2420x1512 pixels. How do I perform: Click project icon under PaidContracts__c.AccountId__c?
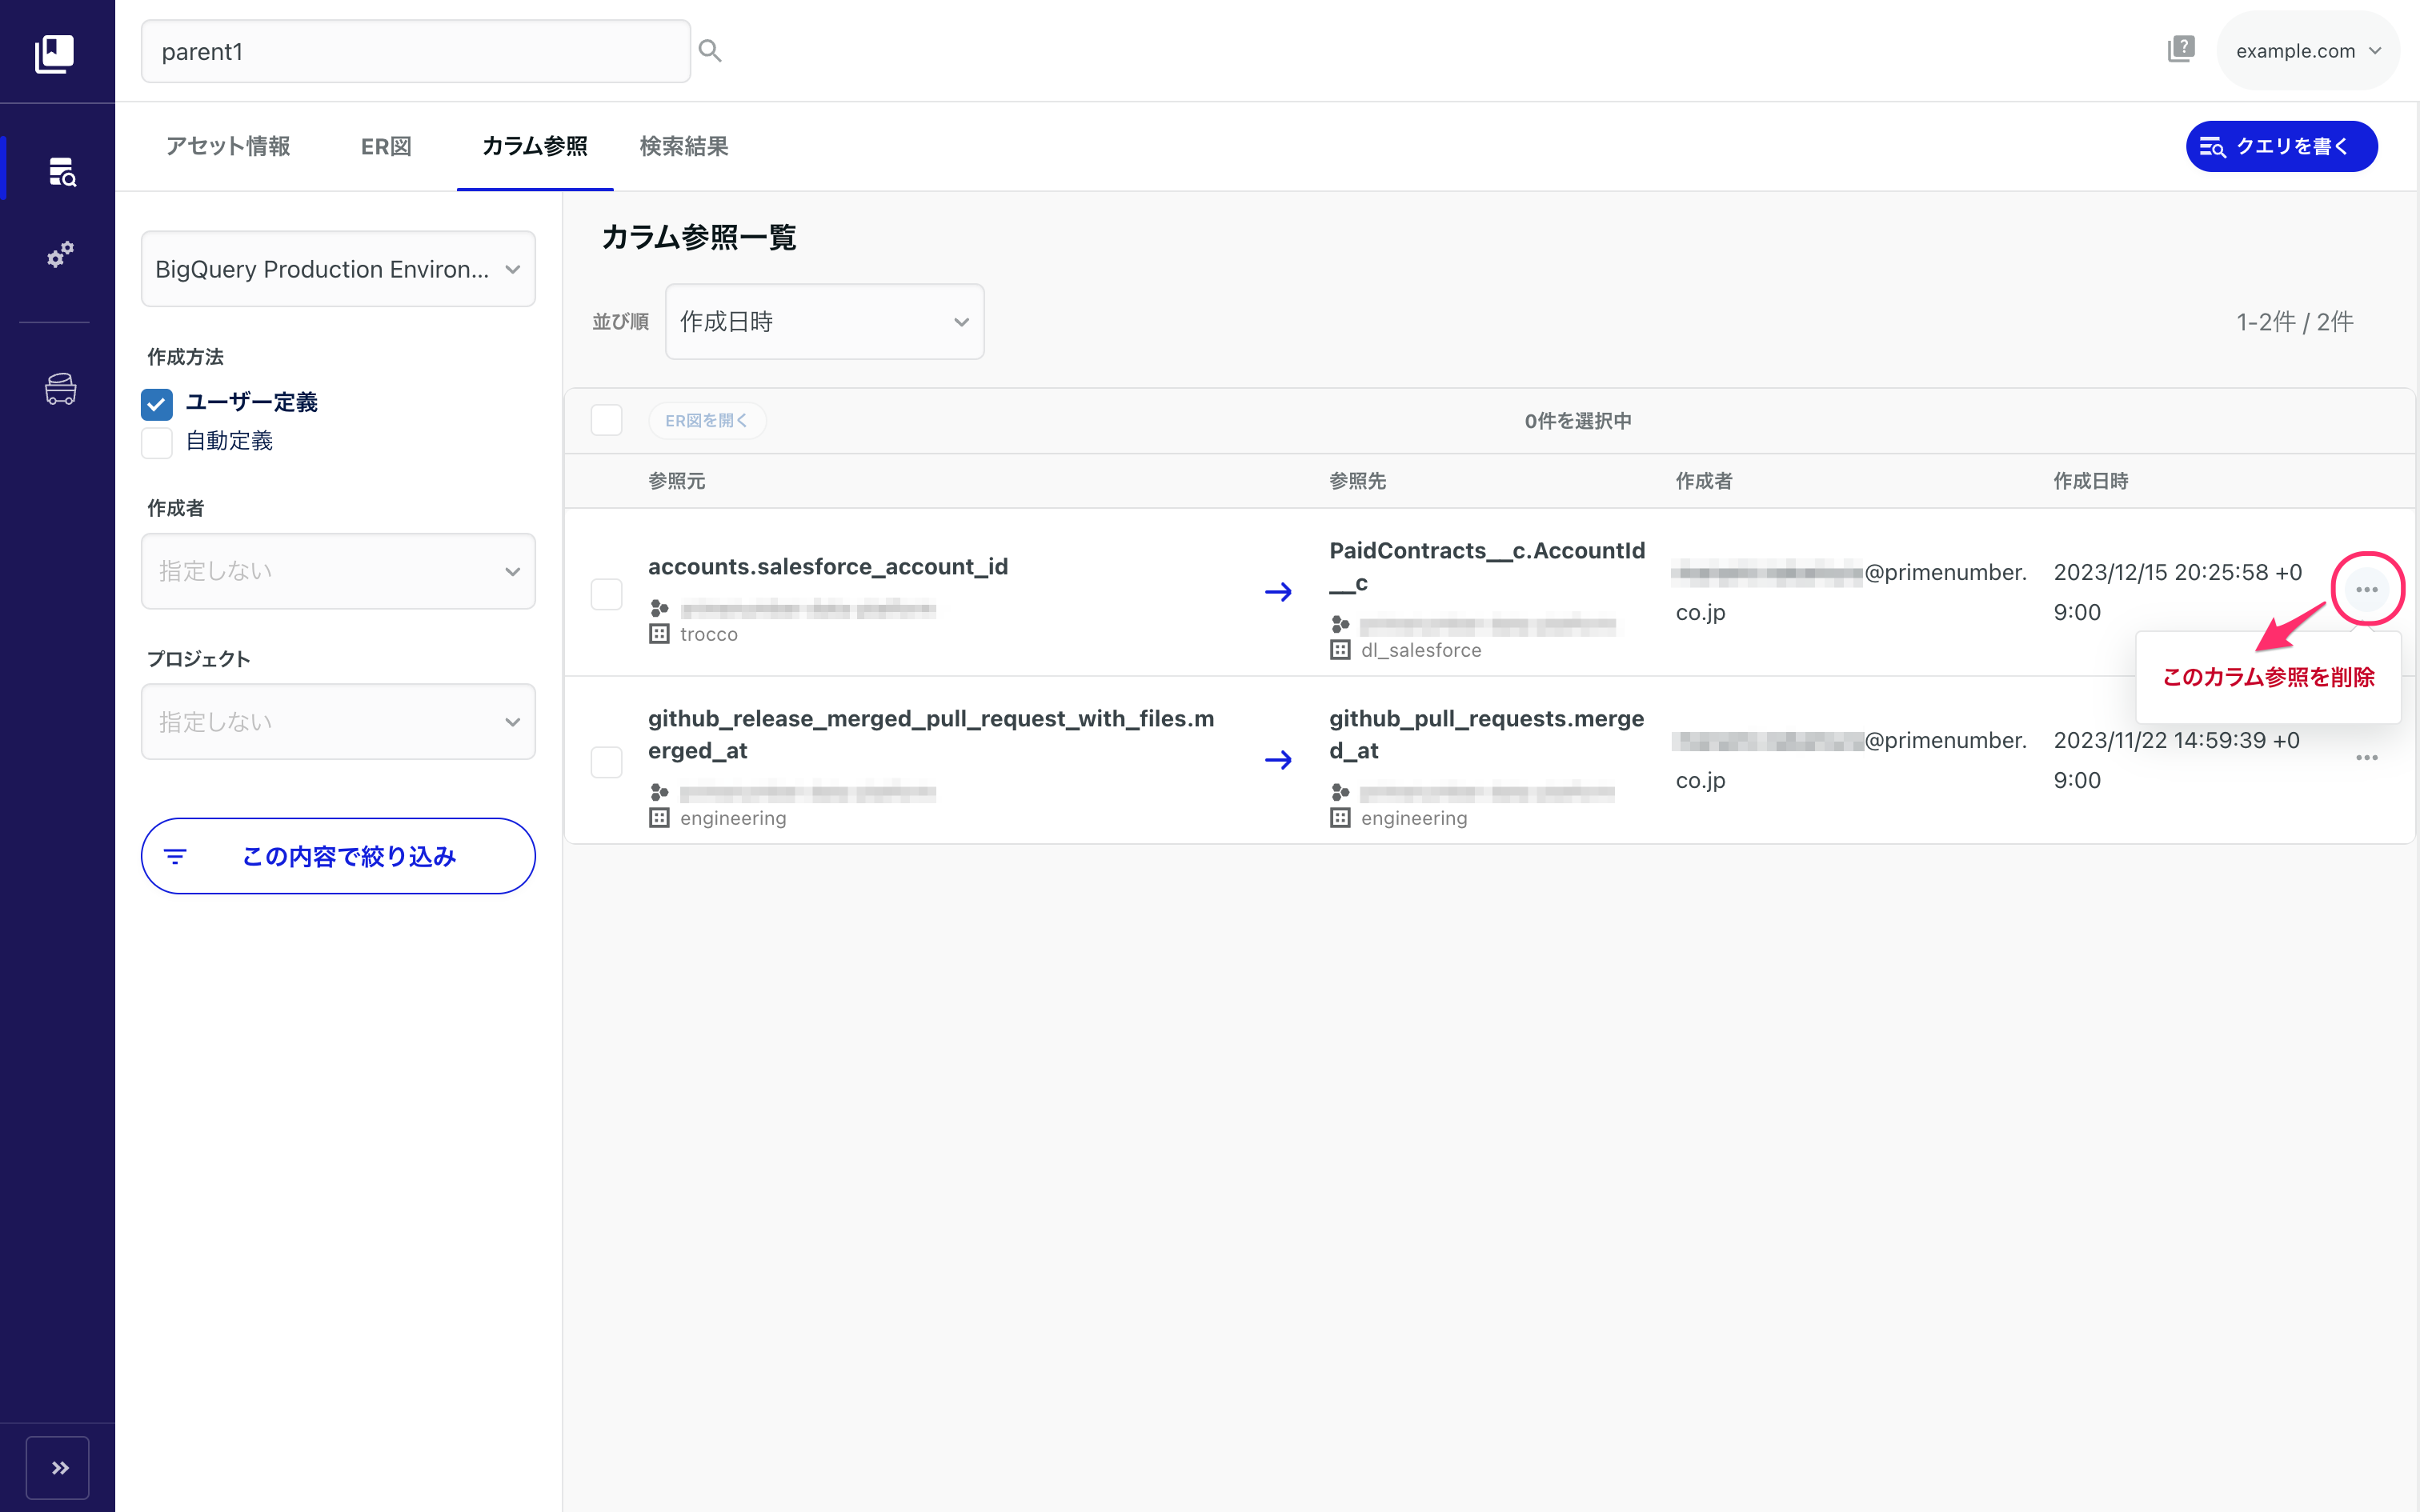click(x=1340, y=624)
